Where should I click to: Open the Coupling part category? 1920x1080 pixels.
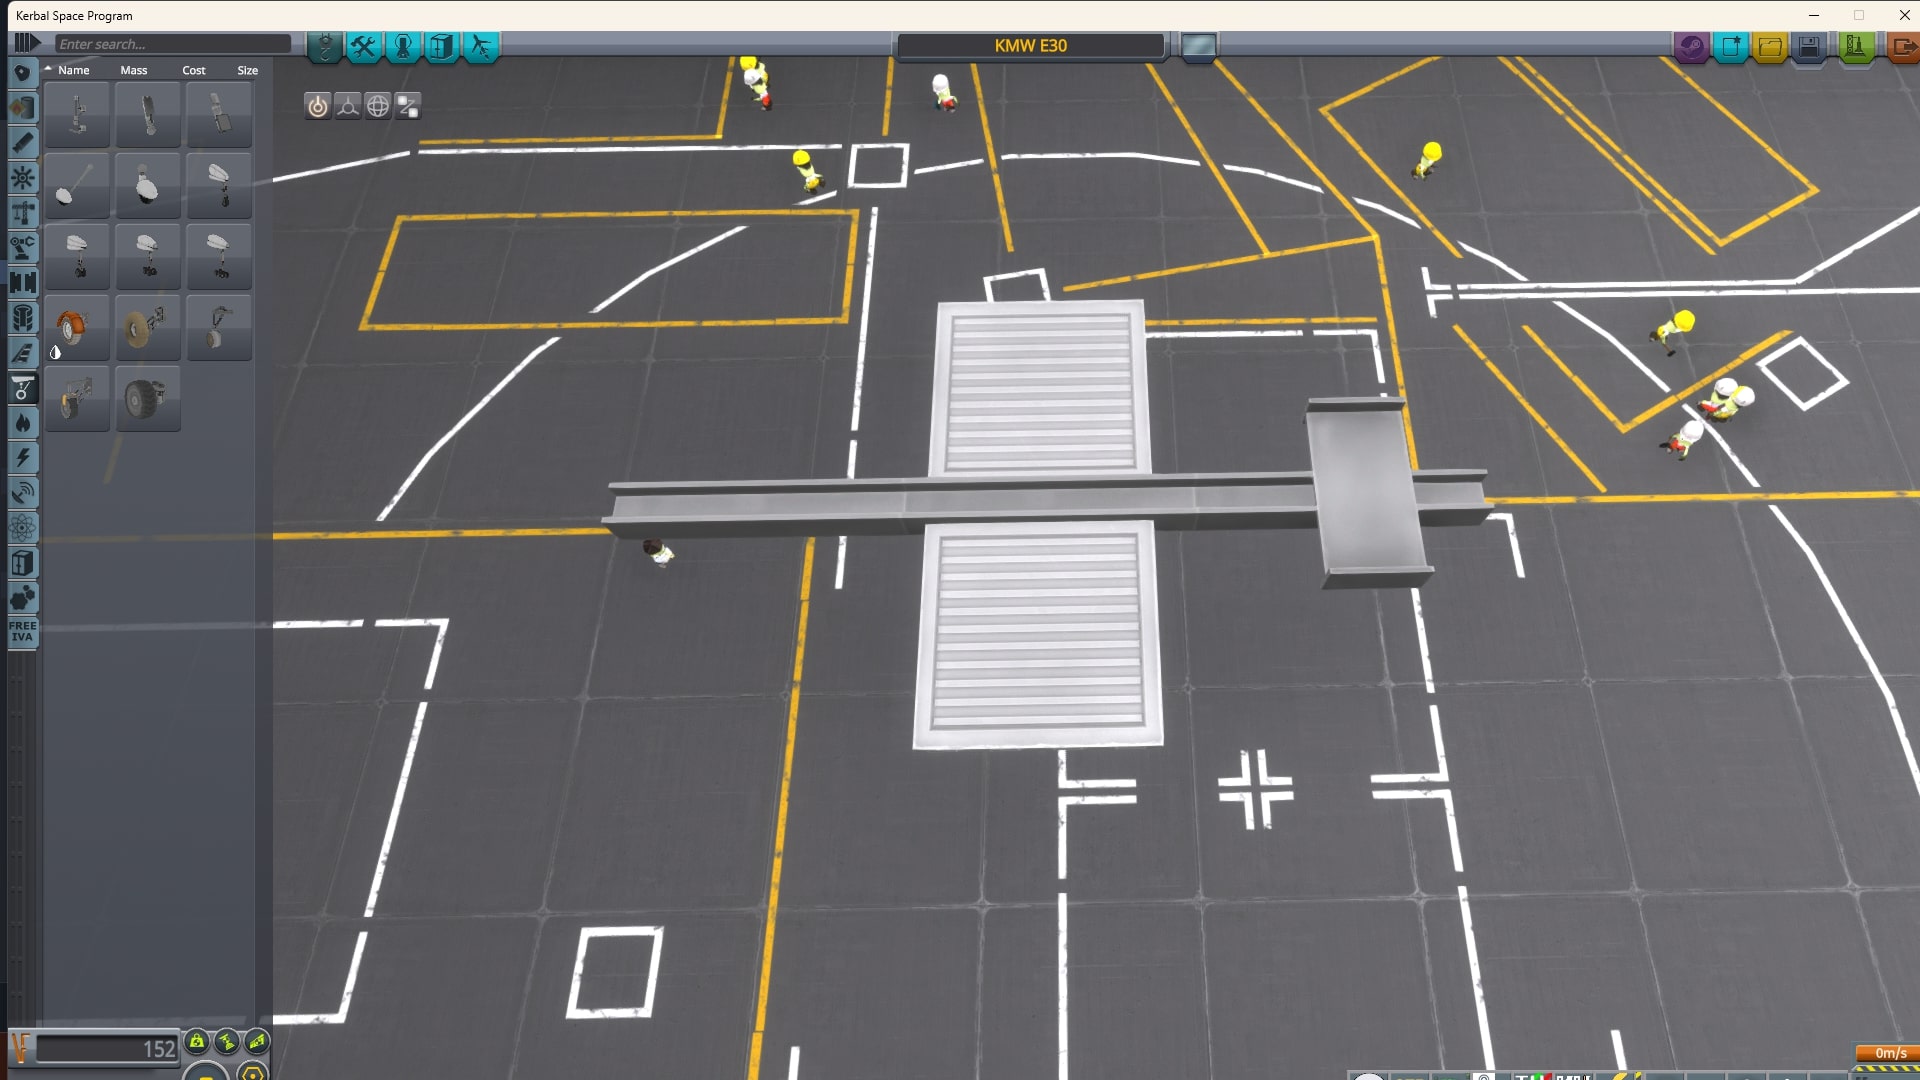(22, 283)
